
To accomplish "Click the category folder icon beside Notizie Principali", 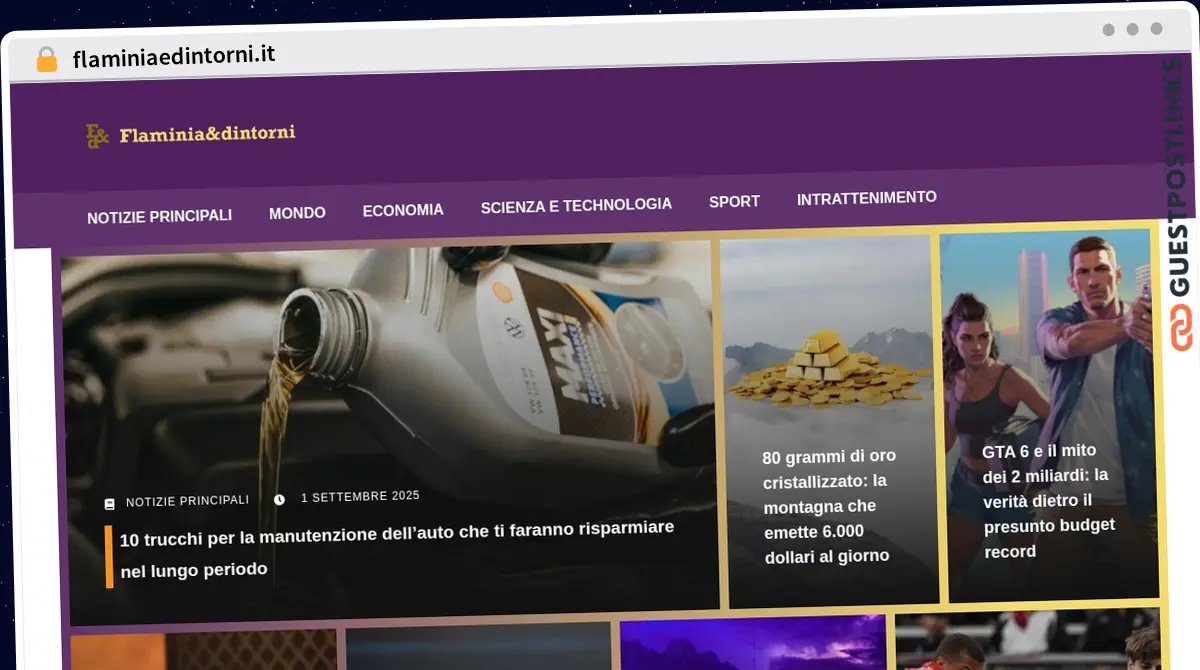I will click(x=110, y=503).
